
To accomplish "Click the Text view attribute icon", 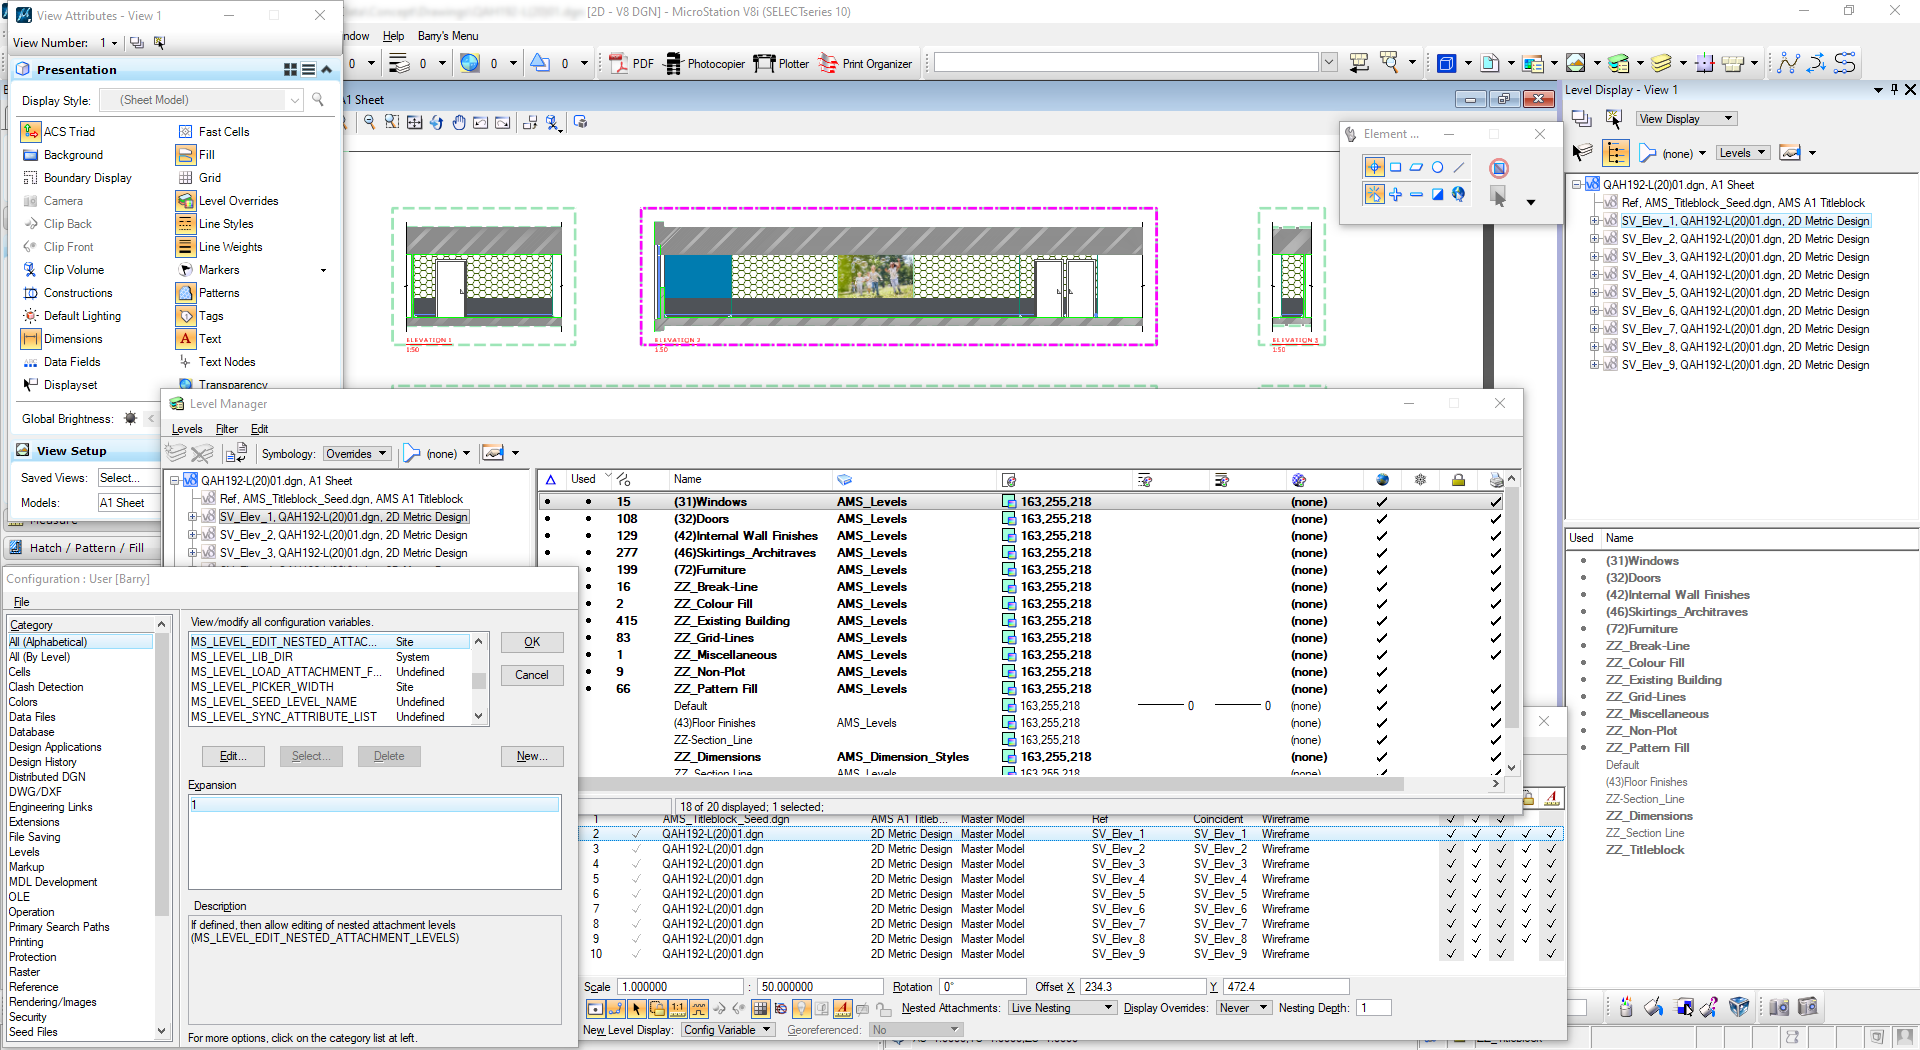I will tap(185, 339).
